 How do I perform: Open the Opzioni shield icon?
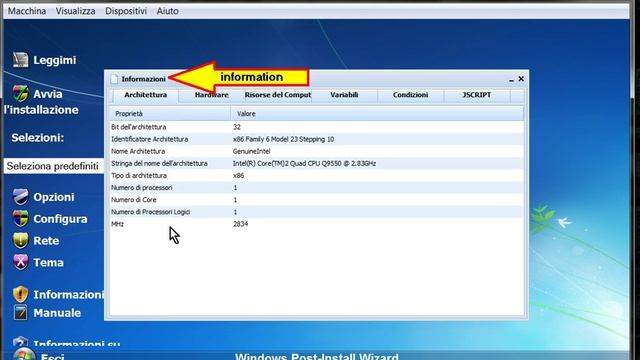click(20, 197)
